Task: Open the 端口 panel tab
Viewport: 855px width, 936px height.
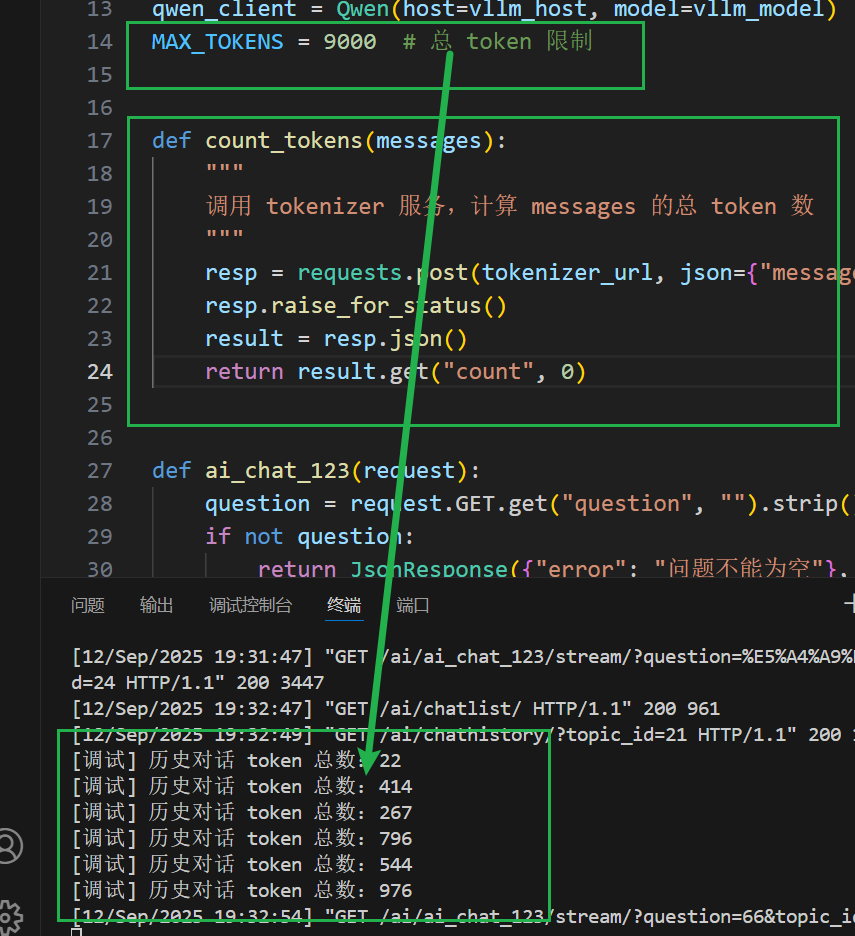Action: pyautogui.click(x=413, y=605)
